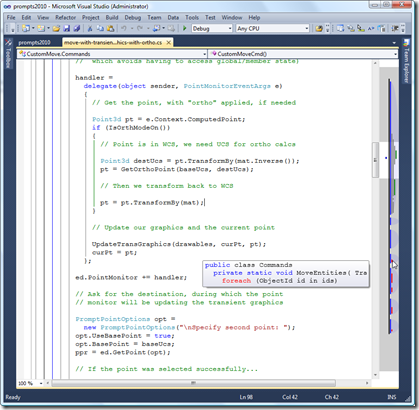Screen dimensions: 419x410
Task: Open the Debug menu
Action: point(133,17)
